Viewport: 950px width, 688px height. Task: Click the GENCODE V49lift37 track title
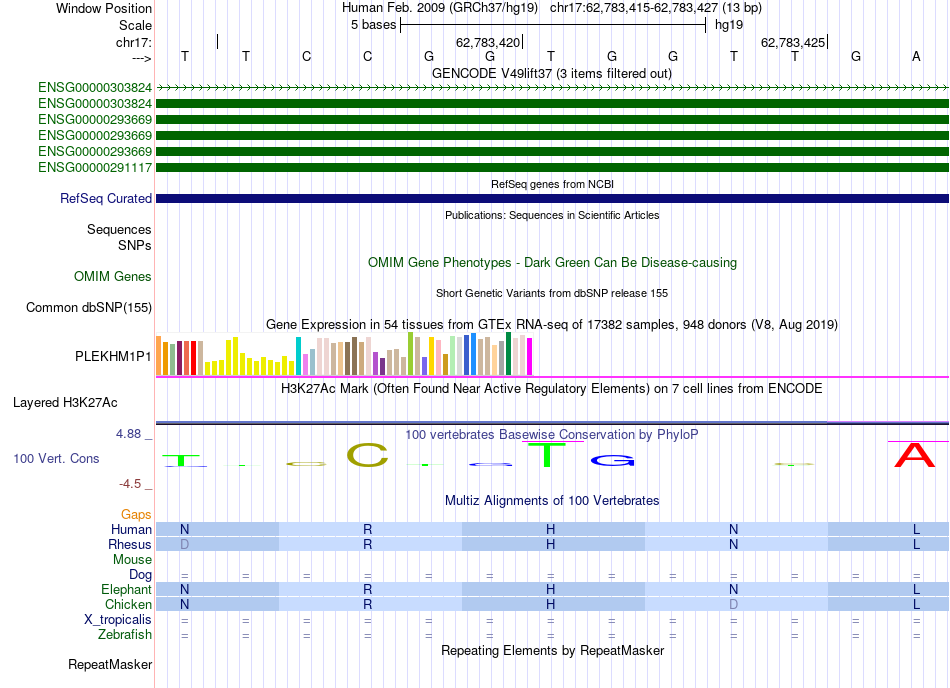point(551,73)
